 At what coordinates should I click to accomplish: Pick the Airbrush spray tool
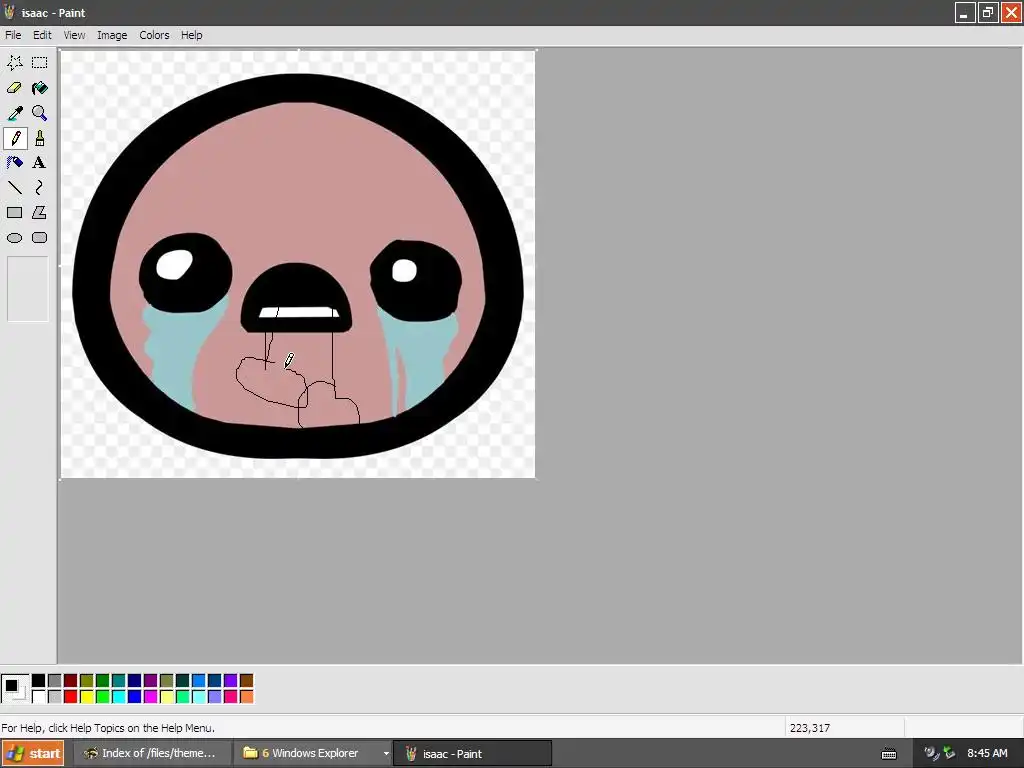(14, 163)
